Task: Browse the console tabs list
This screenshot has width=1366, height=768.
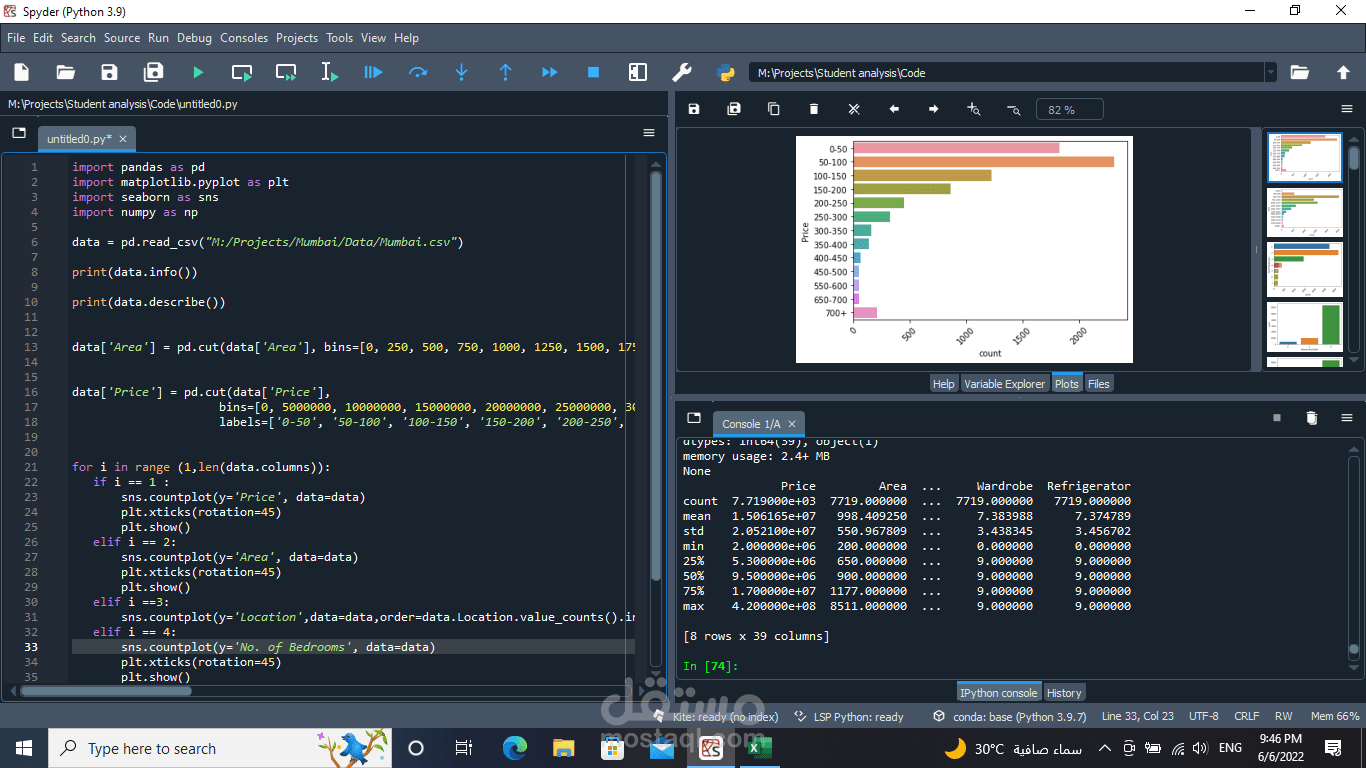Action: pos(694,418)
